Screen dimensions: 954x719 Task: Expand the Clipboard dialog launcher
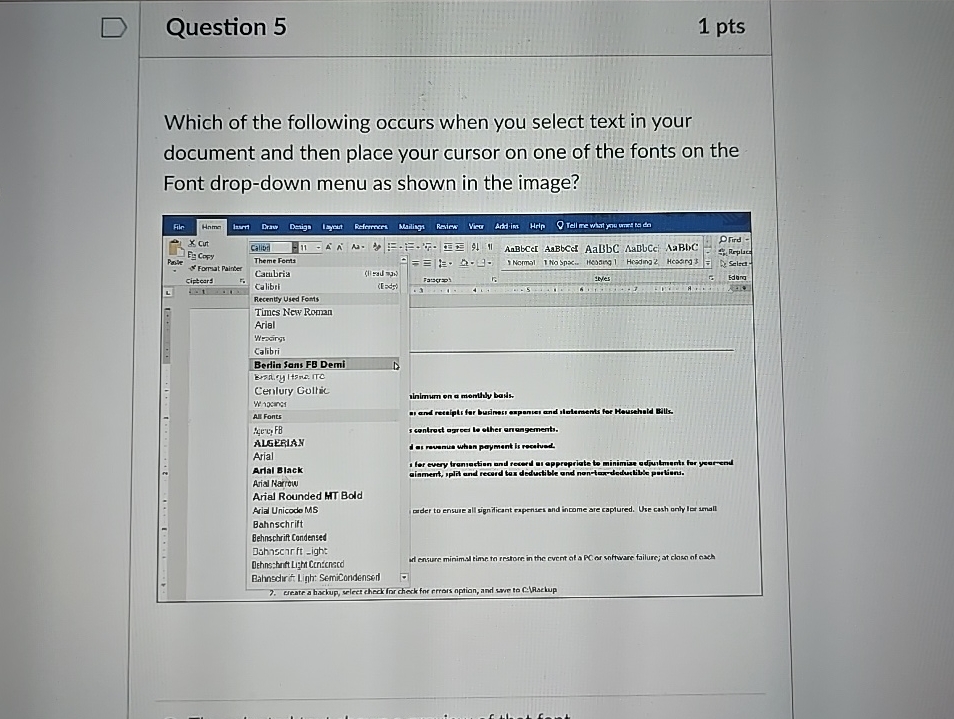click(243, 280)
